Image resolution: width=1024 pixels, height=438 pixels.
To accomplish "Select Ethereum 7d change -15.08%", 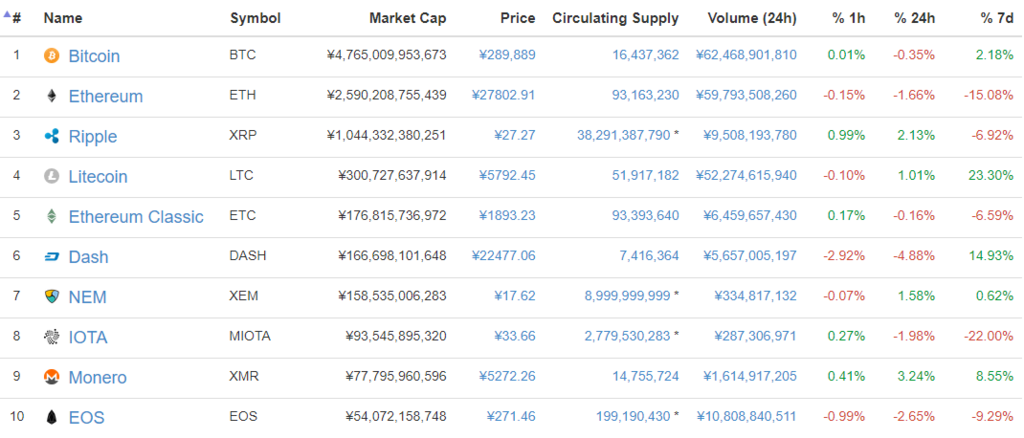I will coord(989,95).
